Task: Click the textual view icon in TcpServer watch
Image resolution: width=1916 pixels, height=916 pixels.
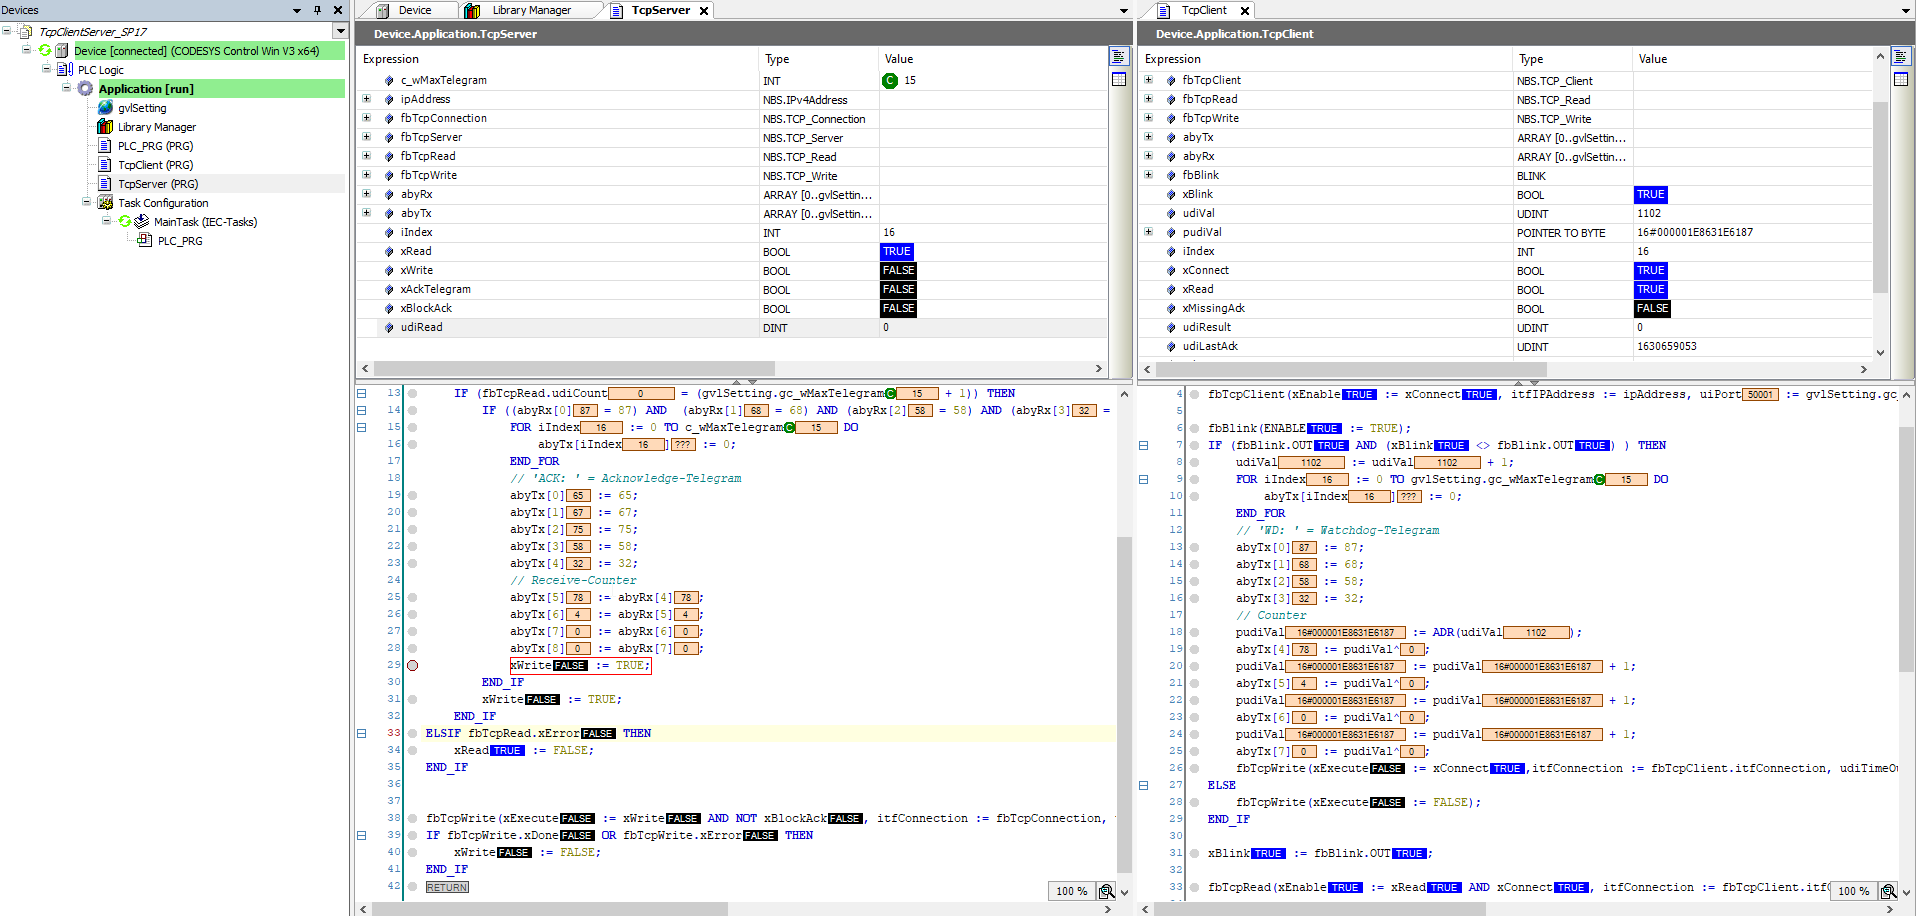Action: click(1119, 57)
